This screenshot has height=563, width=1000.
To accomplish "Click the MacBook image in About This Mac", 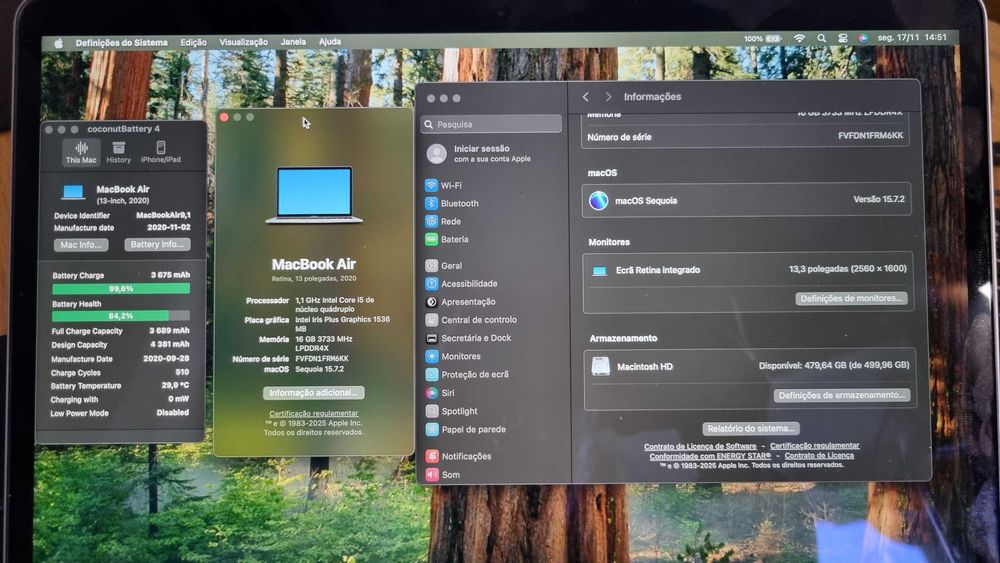I will click(314, 195).
